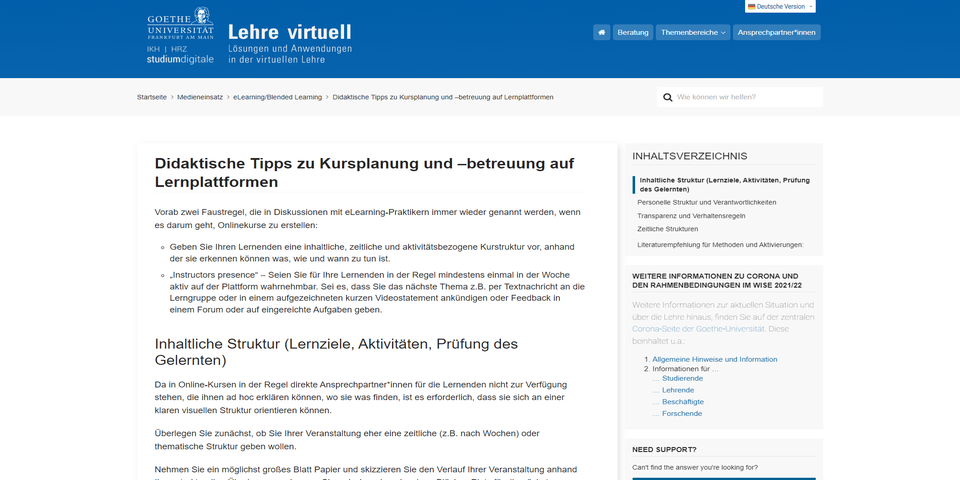Jump to the Zeitliche Strukturen section
The height and width of the screenshot is (480, 960).
tap(667, 229)
